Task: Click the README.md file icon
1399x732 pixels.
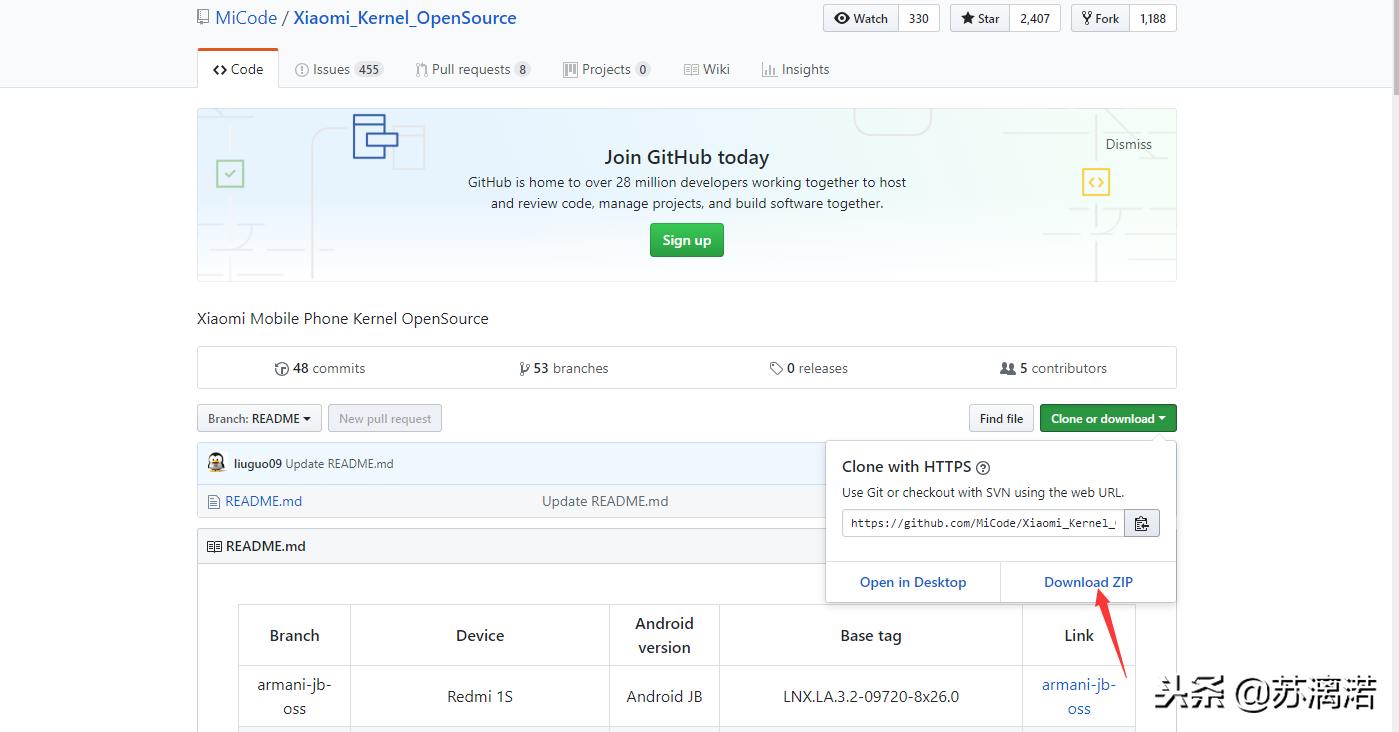Action: coord(213,501)
